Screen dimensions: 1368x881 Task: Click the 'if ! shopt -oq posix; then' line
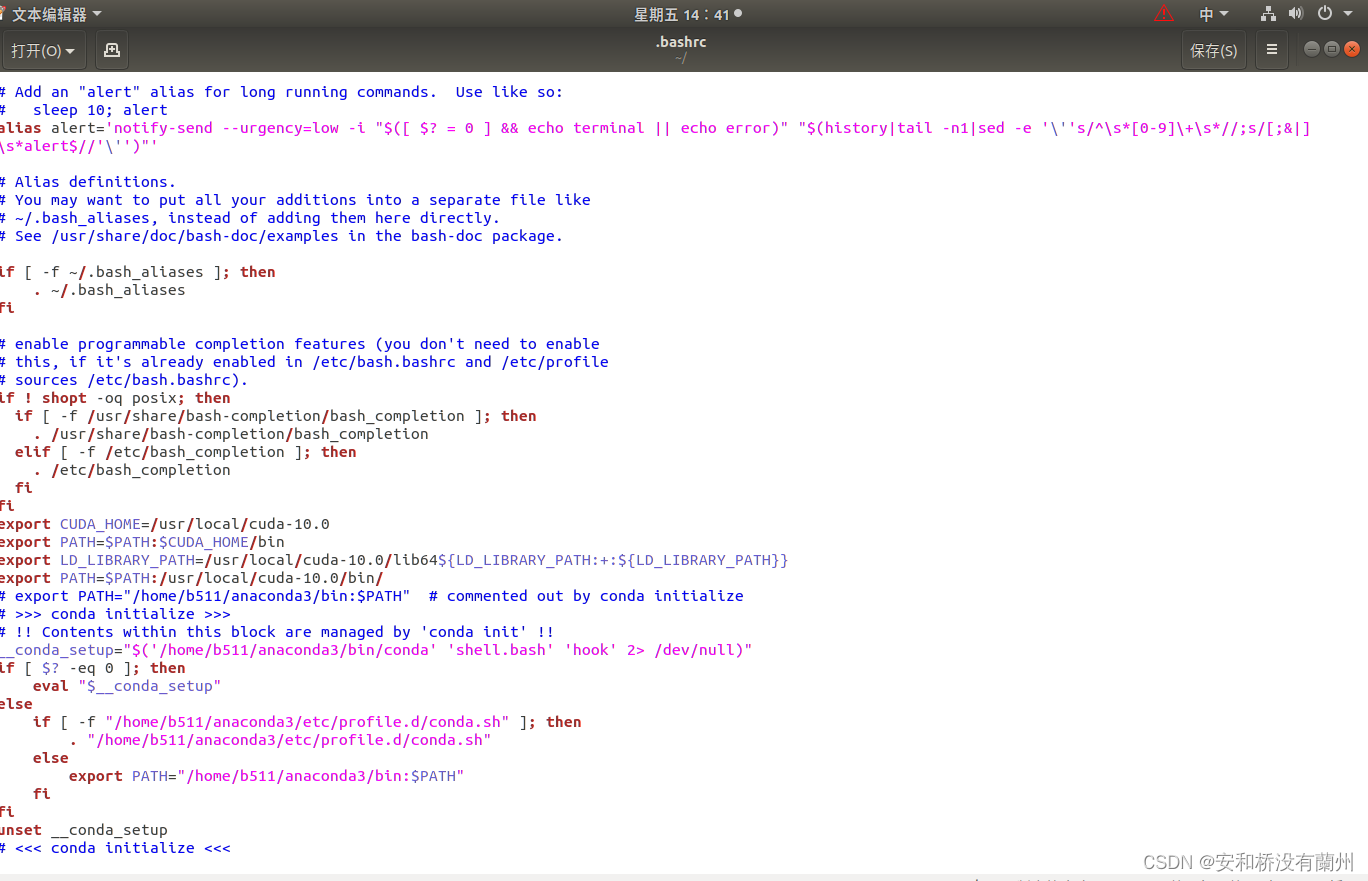point(115,398)
